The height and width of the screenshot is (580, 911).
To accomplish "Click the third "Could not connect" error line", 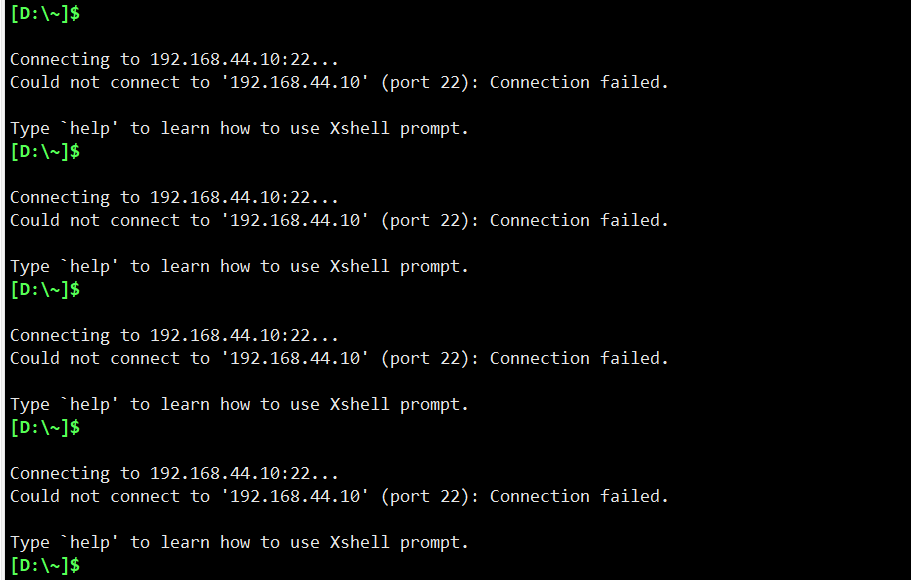I will click(x=339, y=358).
